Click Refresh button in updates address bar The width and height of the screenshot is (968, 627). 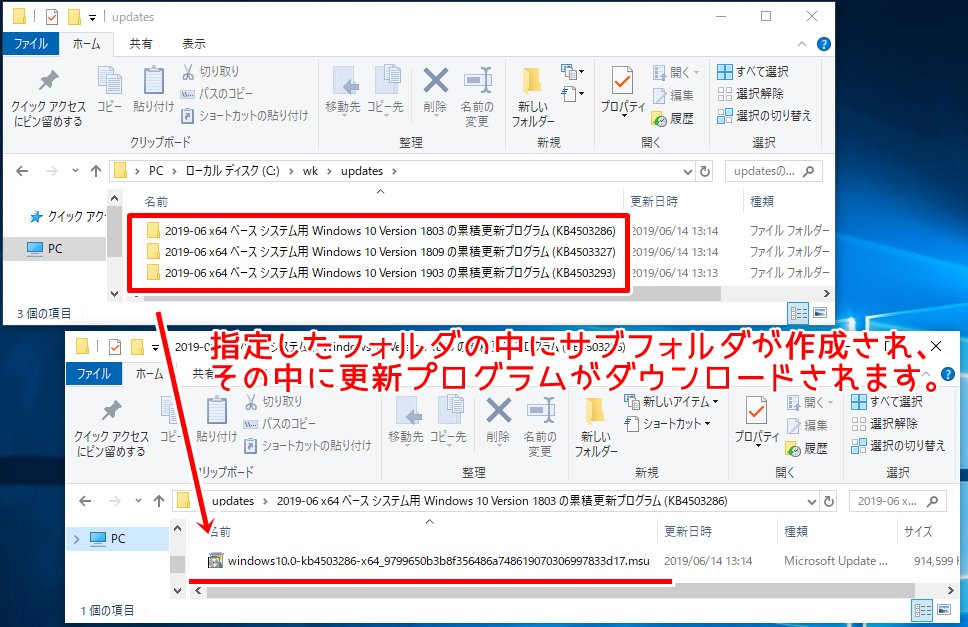(x=705, y=172)
